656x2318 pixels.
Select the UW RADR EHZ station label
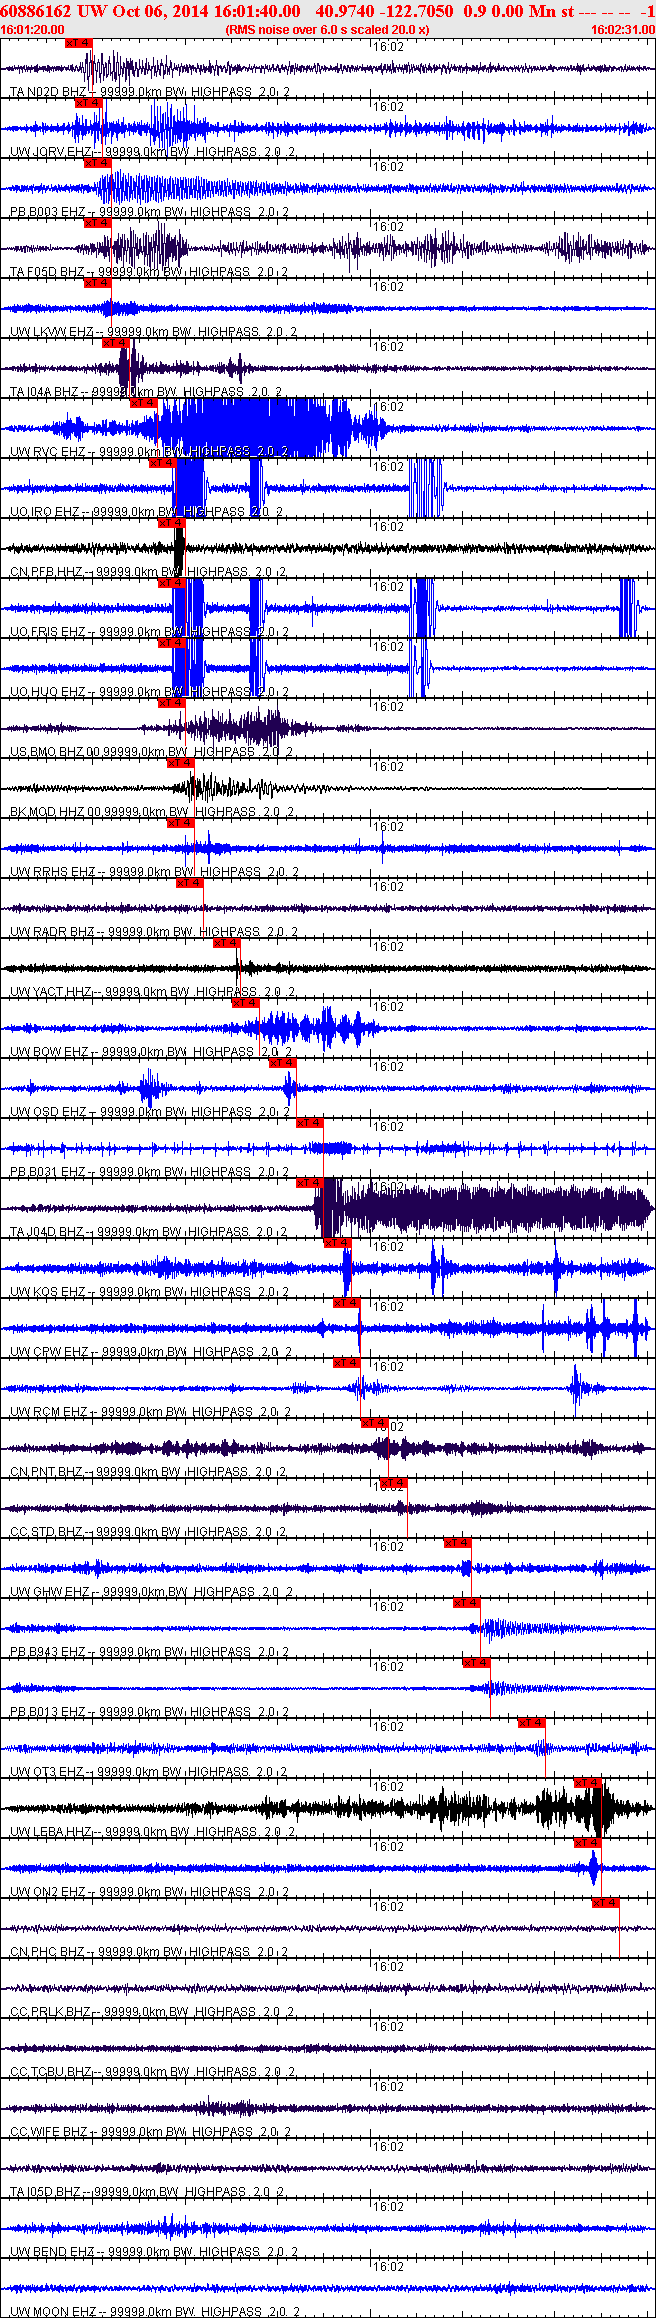point(153,932)
